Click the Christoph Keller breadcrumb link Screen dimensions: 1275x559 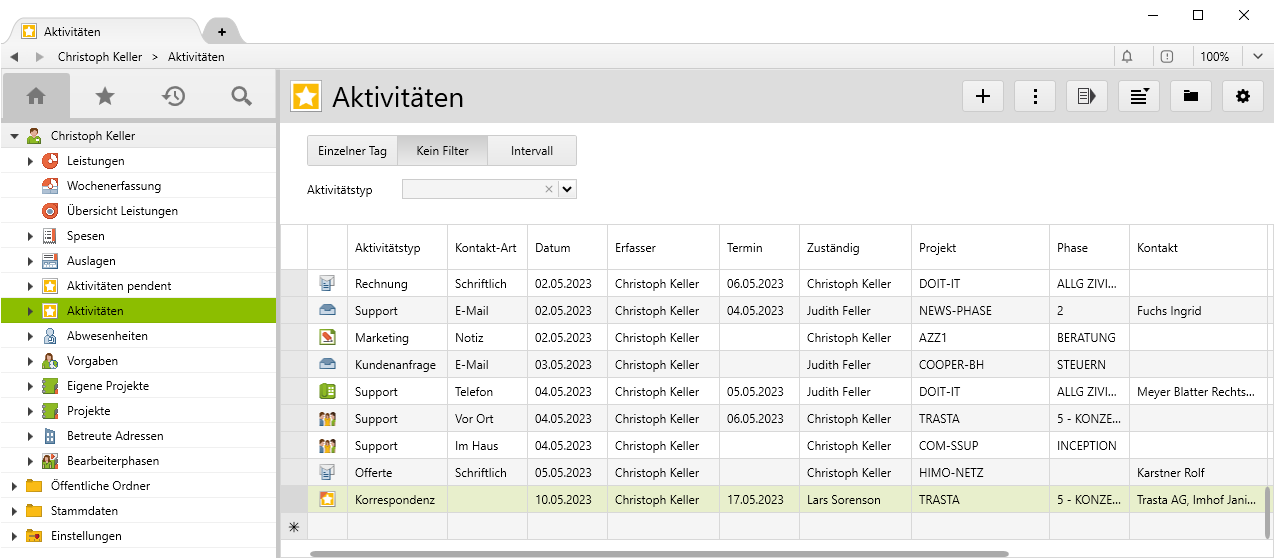[100, 57]
